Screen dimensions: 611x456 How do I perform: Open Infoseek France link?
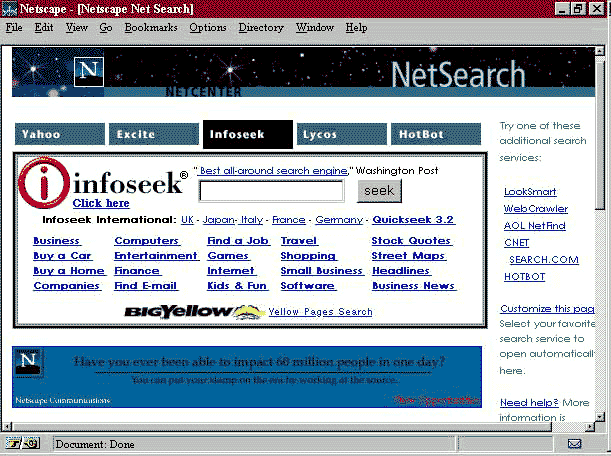pos(289,220)
